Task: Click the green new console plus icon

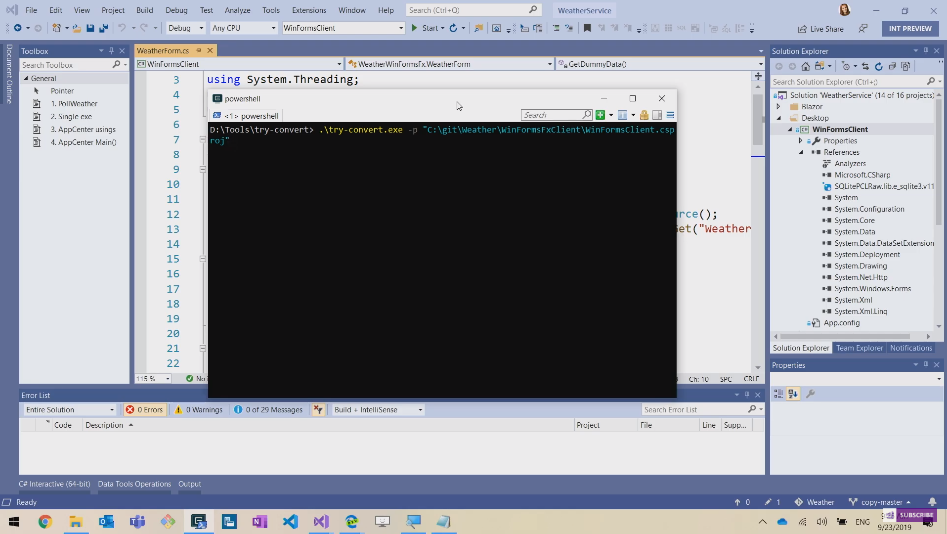Action: click(x=600, y=115)
